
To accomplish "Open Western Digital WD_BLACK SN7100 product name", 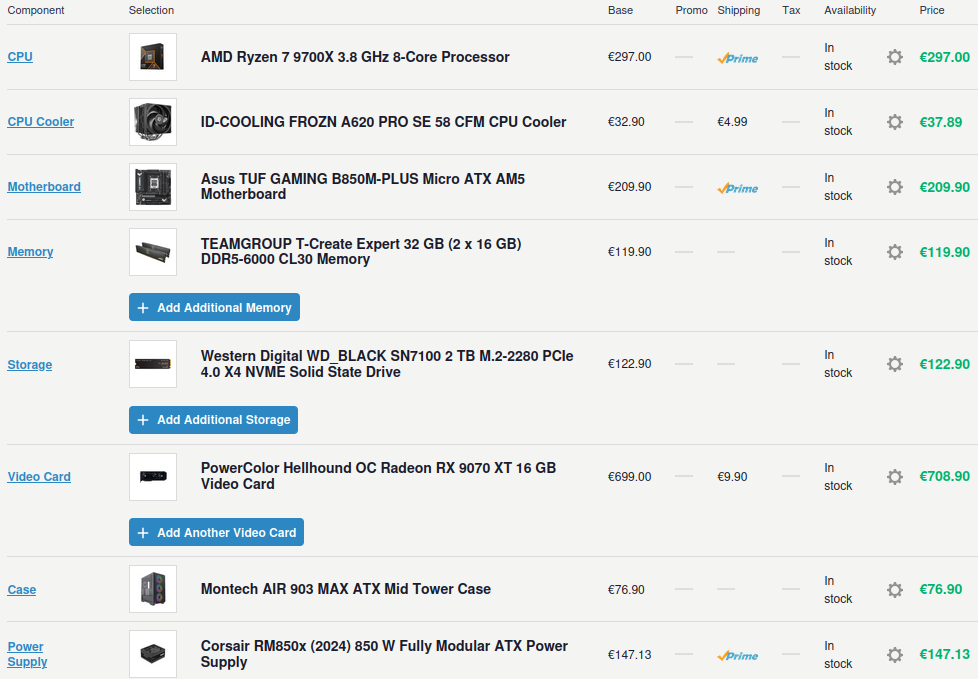I will (387, 364).
